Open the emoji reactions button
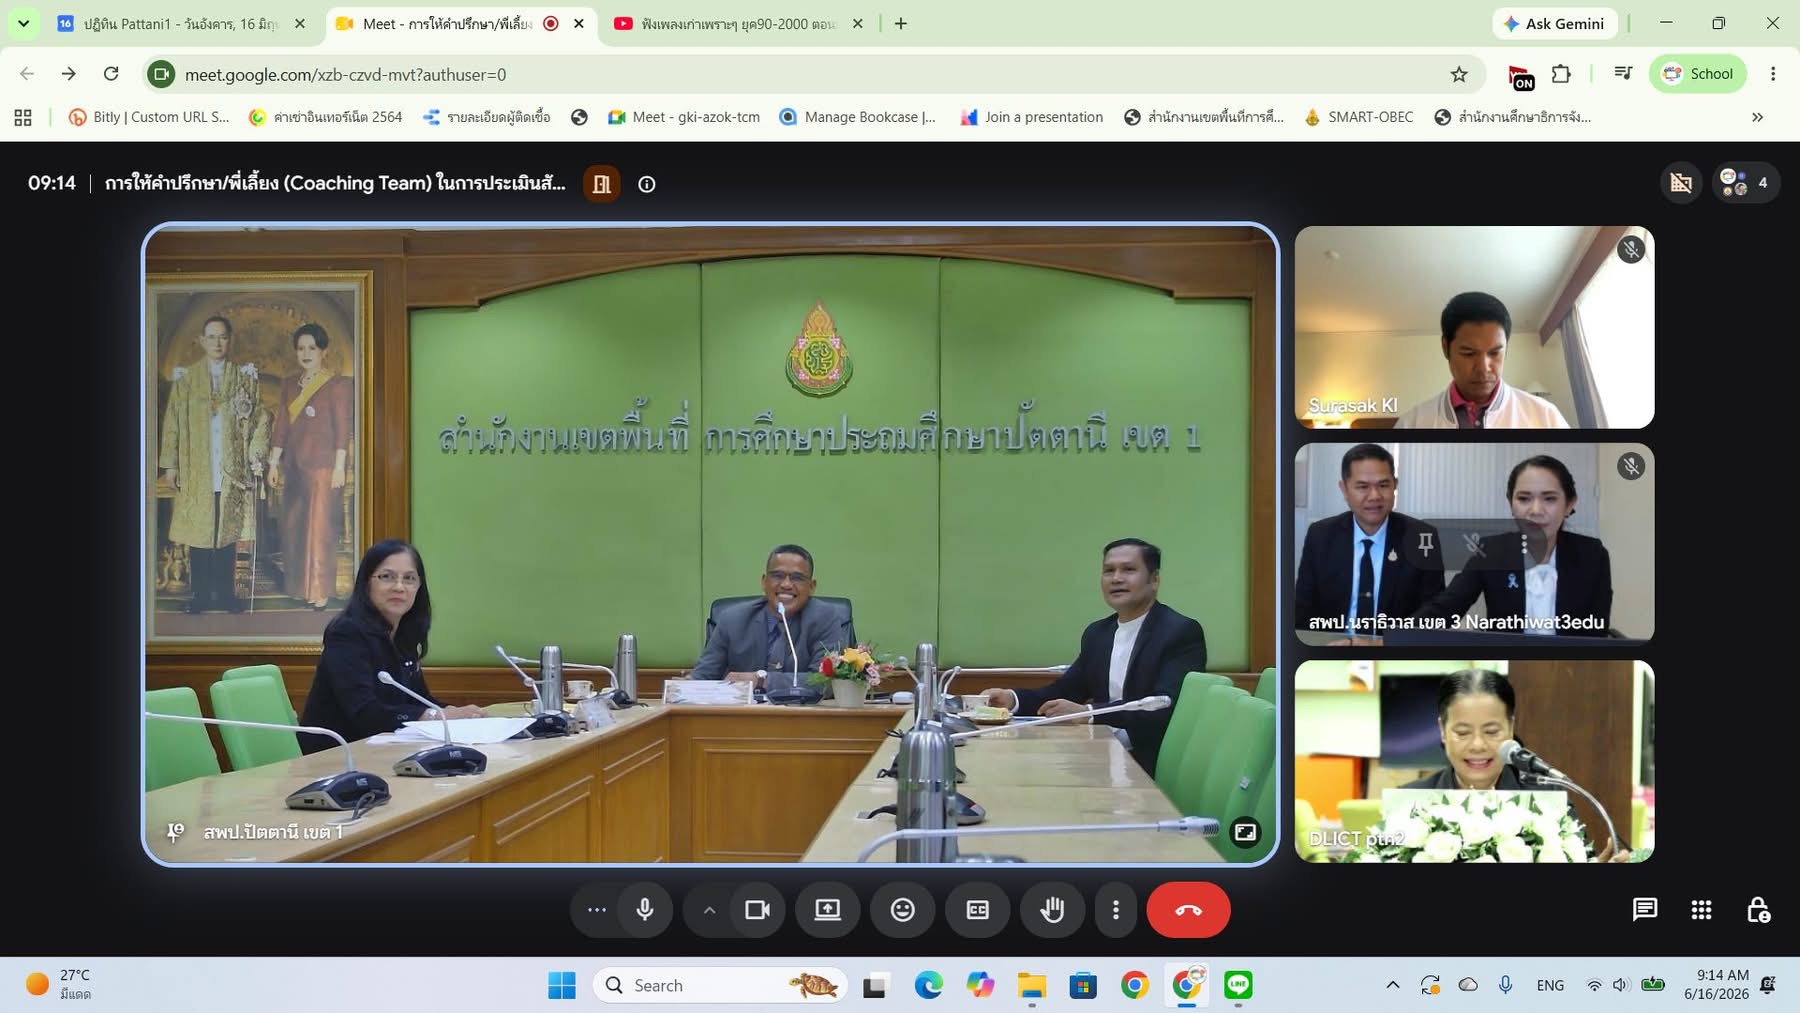 point(902,910)
